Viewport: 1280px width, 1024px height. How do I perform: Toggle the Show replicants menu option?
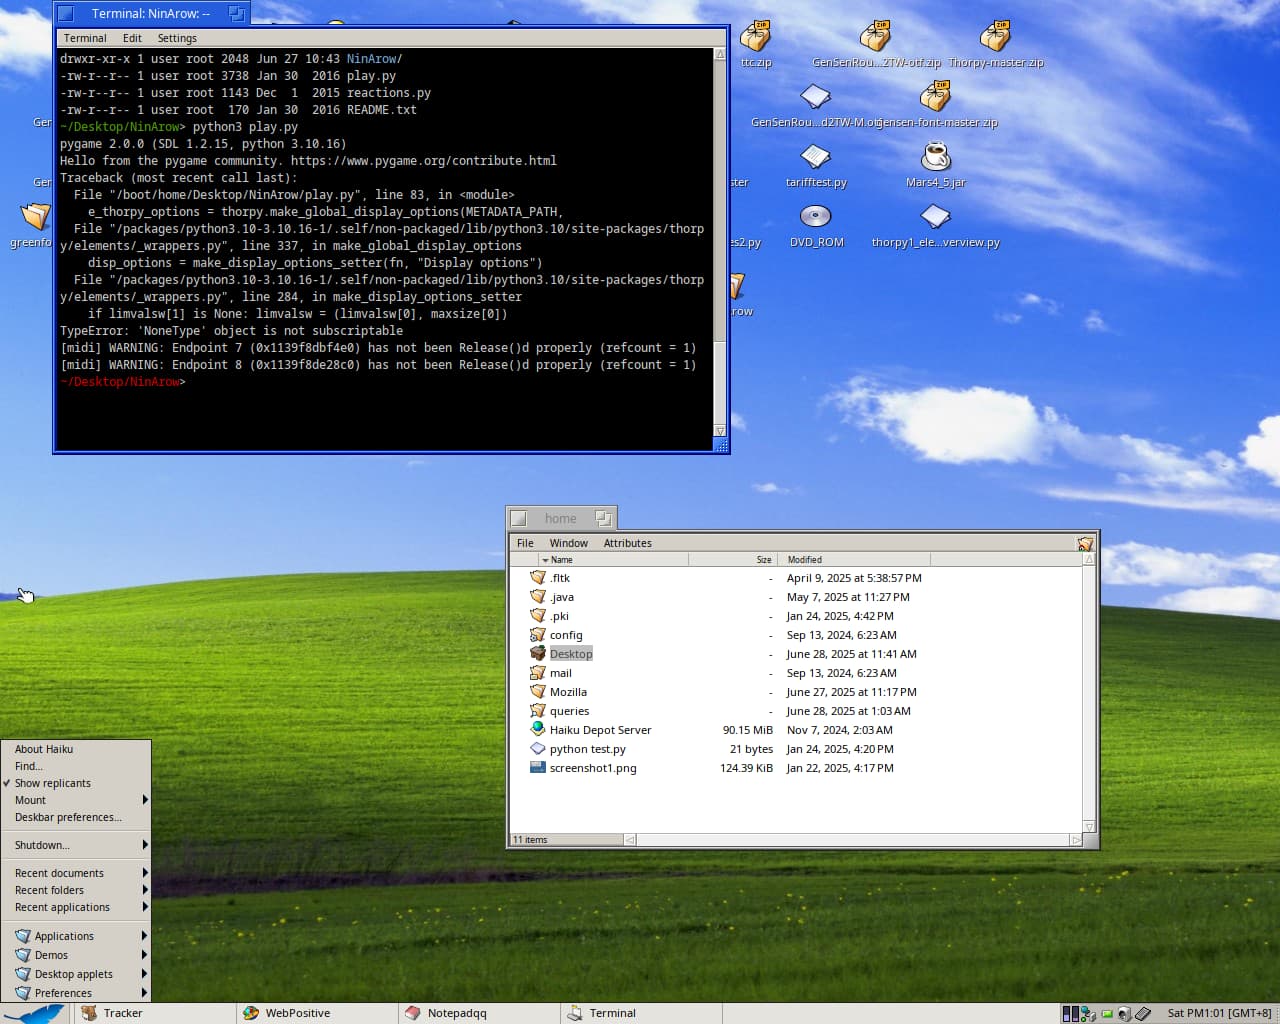tap(53, 783)
